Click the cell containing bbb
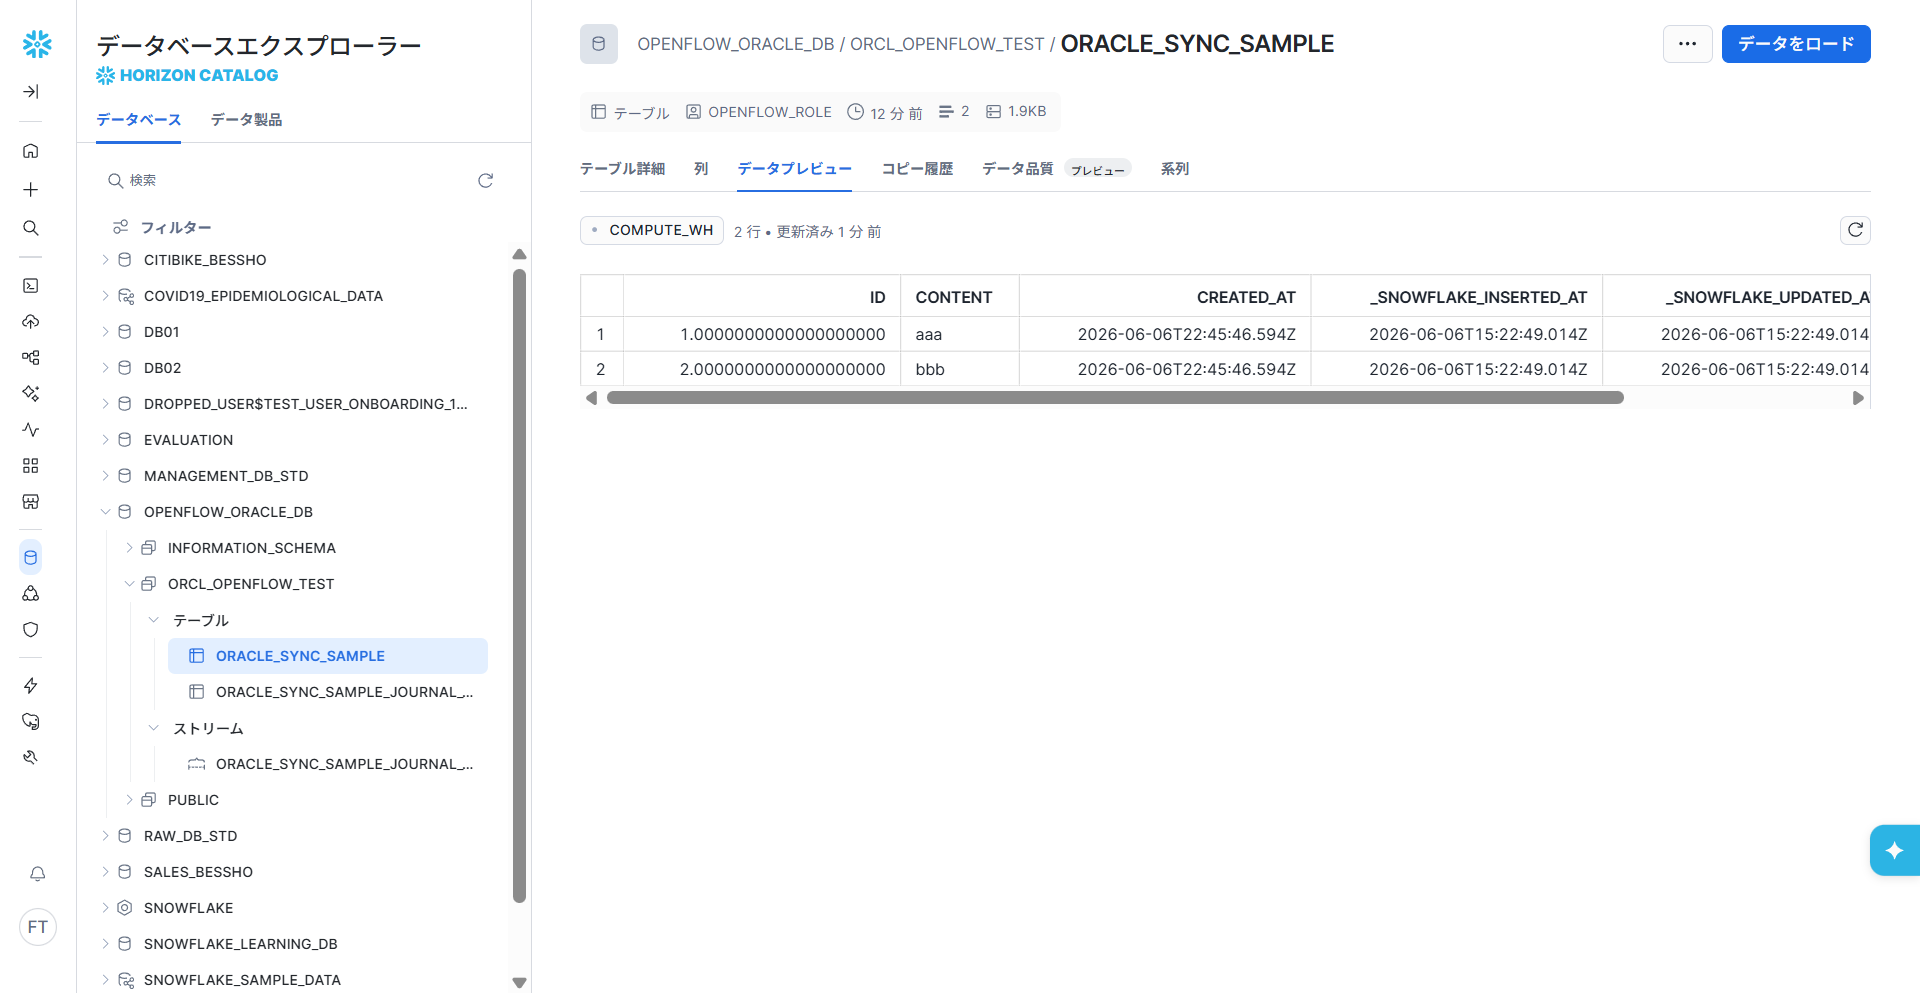The image size is (1920, 993). 960,369
